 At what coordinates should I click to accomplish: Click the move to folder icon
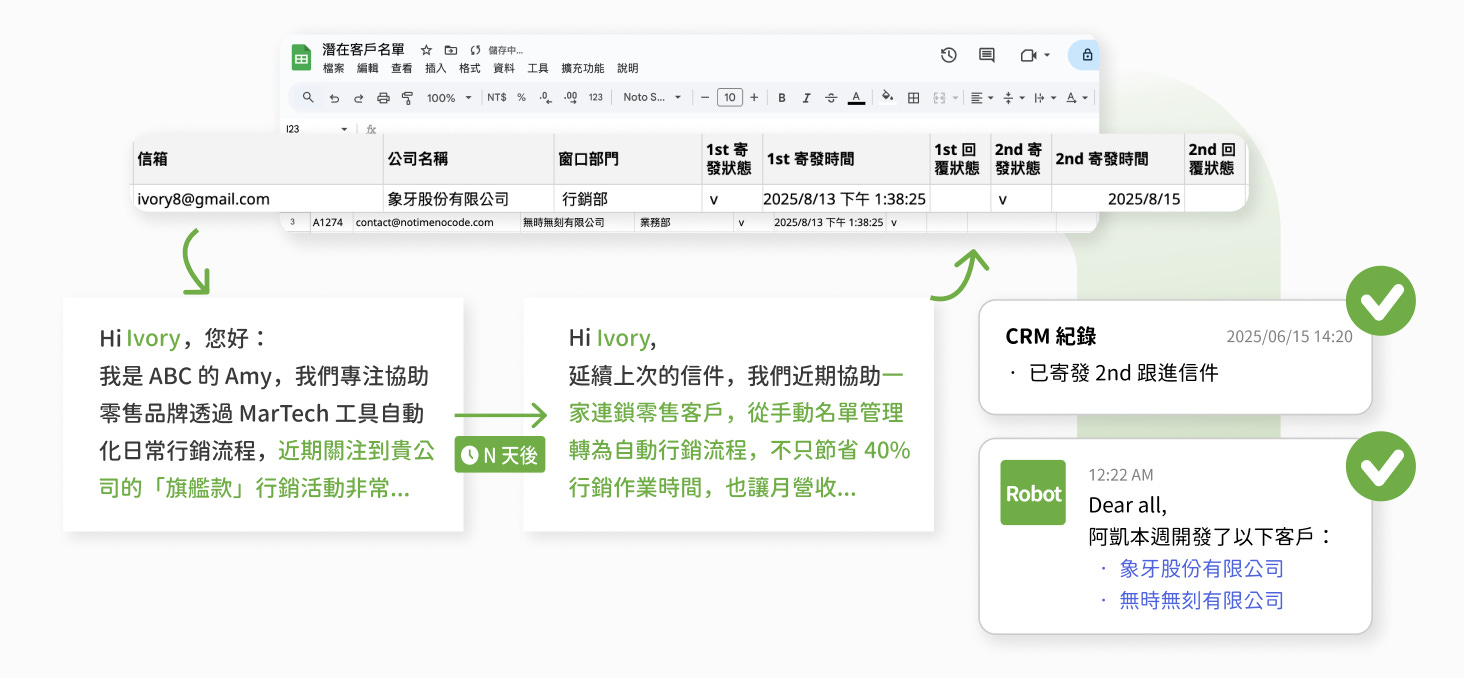451,50
